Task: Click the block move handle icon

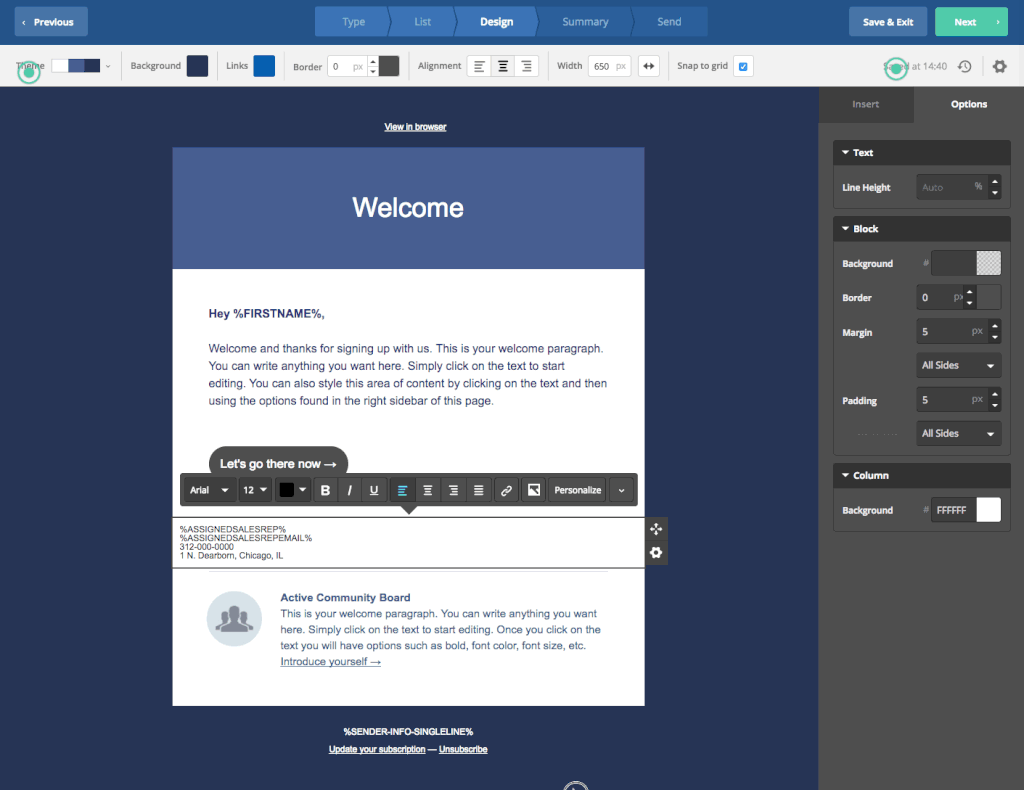Action: [x=656, y=529]
